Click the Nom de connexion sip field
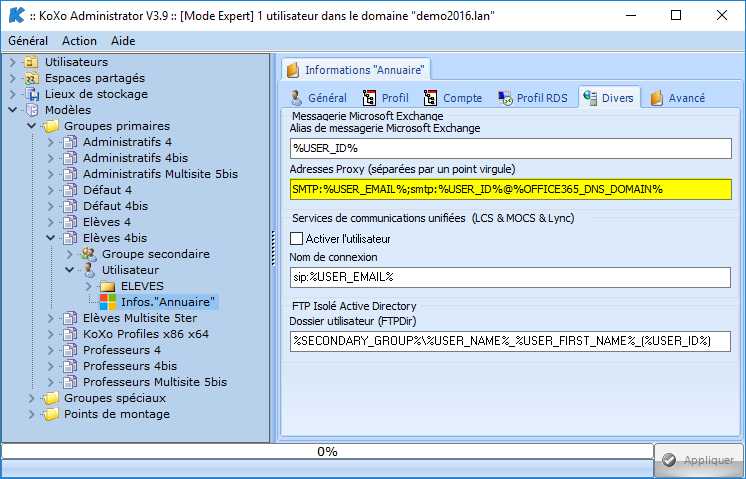The height and width of the screenshot is (479, 746). click(x=510, y=277)
